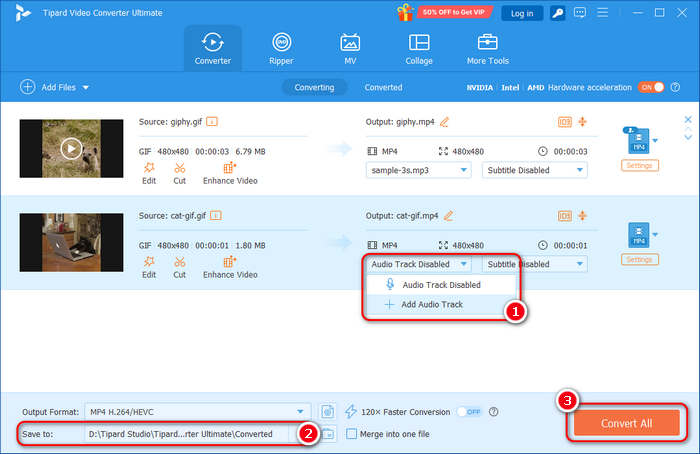
Task: Choose Audio Track Disabled menu option
Action: pos(441,285)
